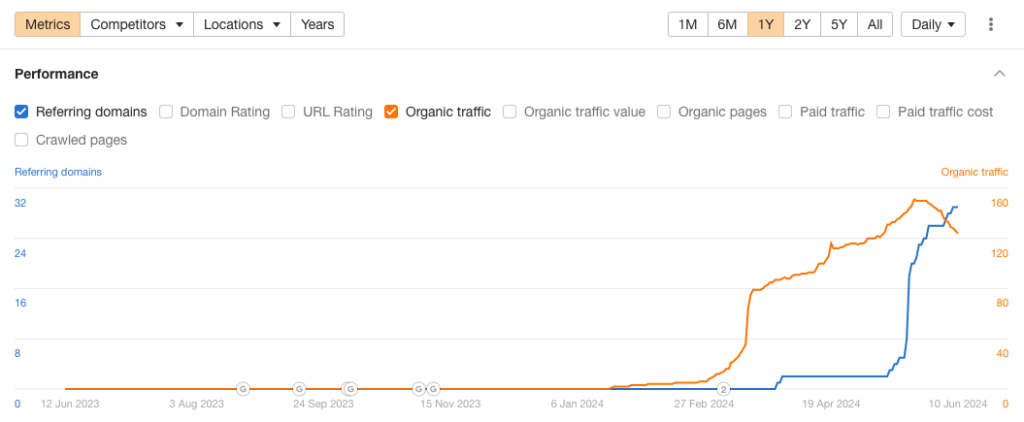Enable the Domain Rating checkbox
The height and width of the screenshot is (422, 1024).
[166, 112]
